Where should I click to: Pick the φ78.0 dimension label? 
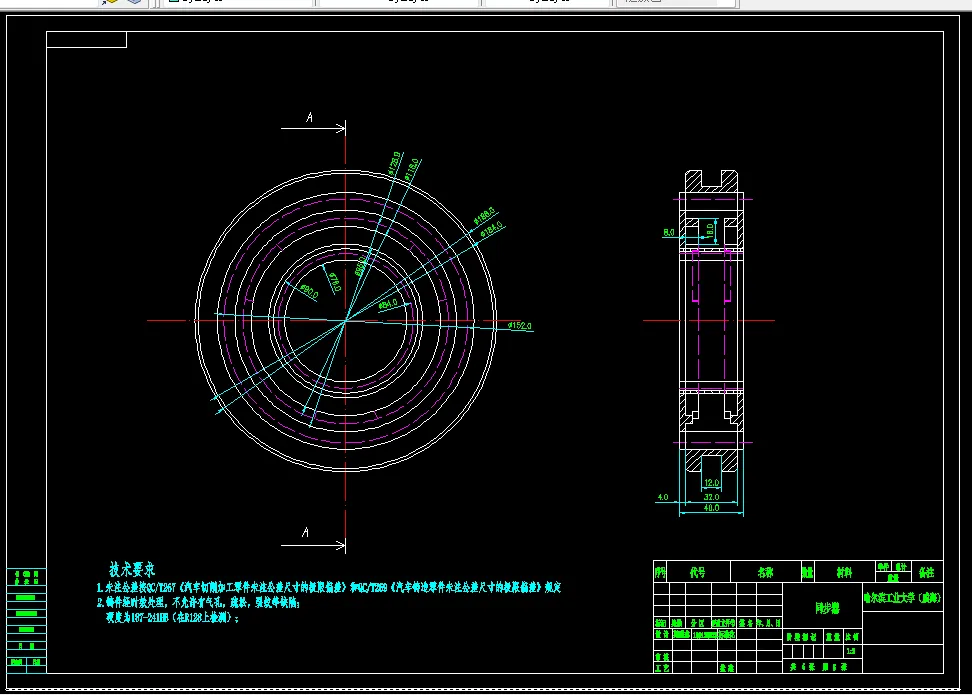point(334,282)
